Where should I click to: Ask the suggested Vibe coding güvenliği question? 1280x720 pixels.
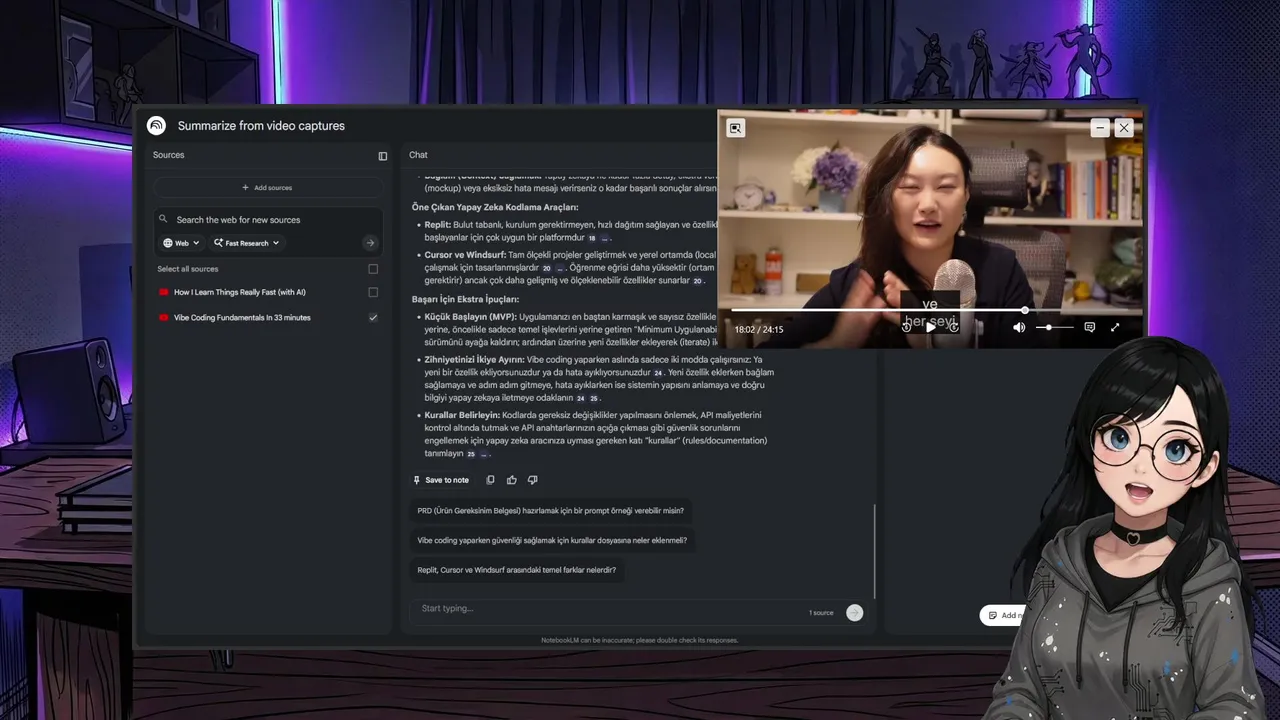click(552, 540)
